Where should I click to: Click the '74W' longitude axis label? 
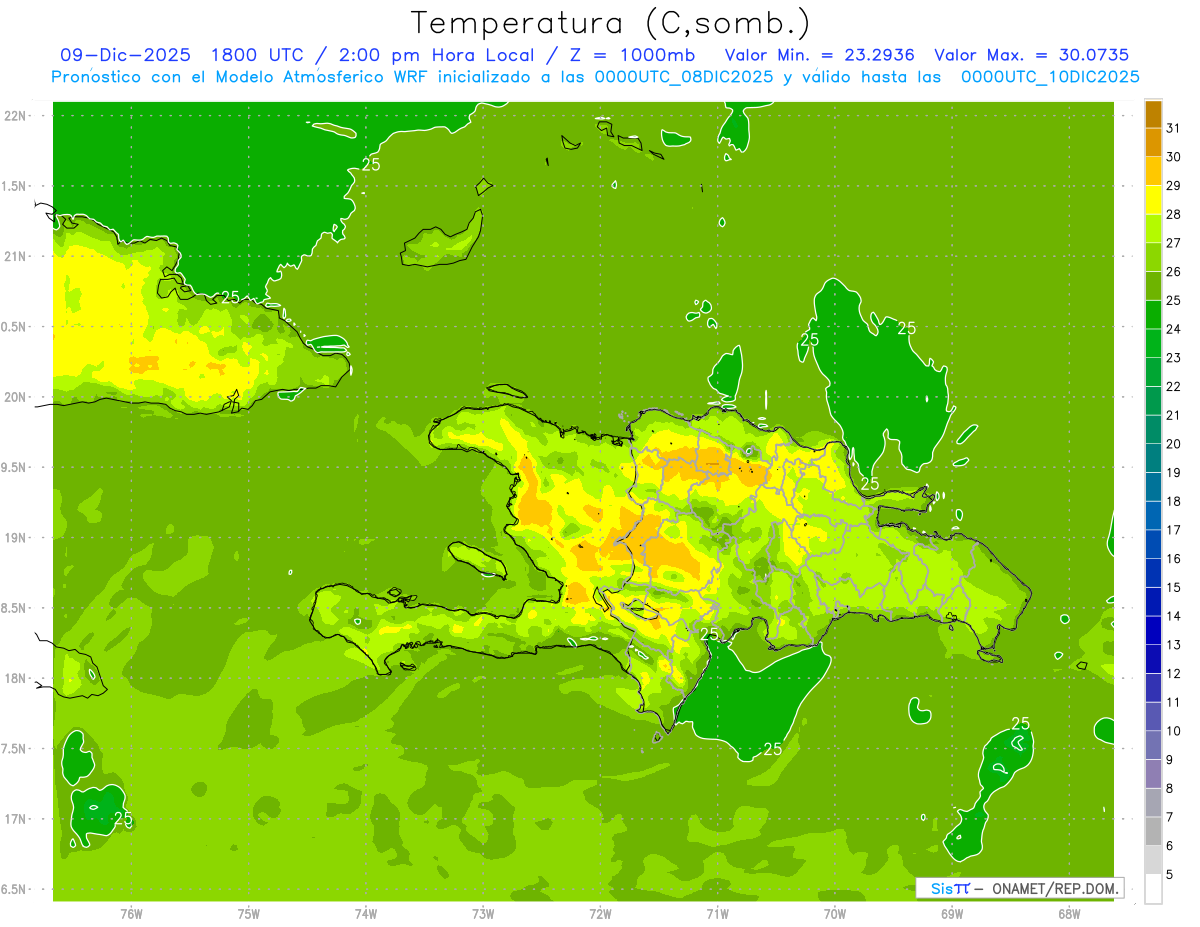pos(366,913)
